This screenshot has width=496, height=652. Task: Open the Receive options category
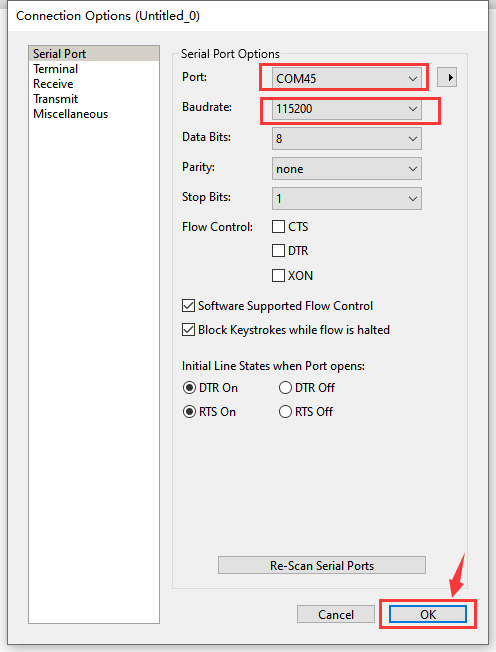coord(53,84)
